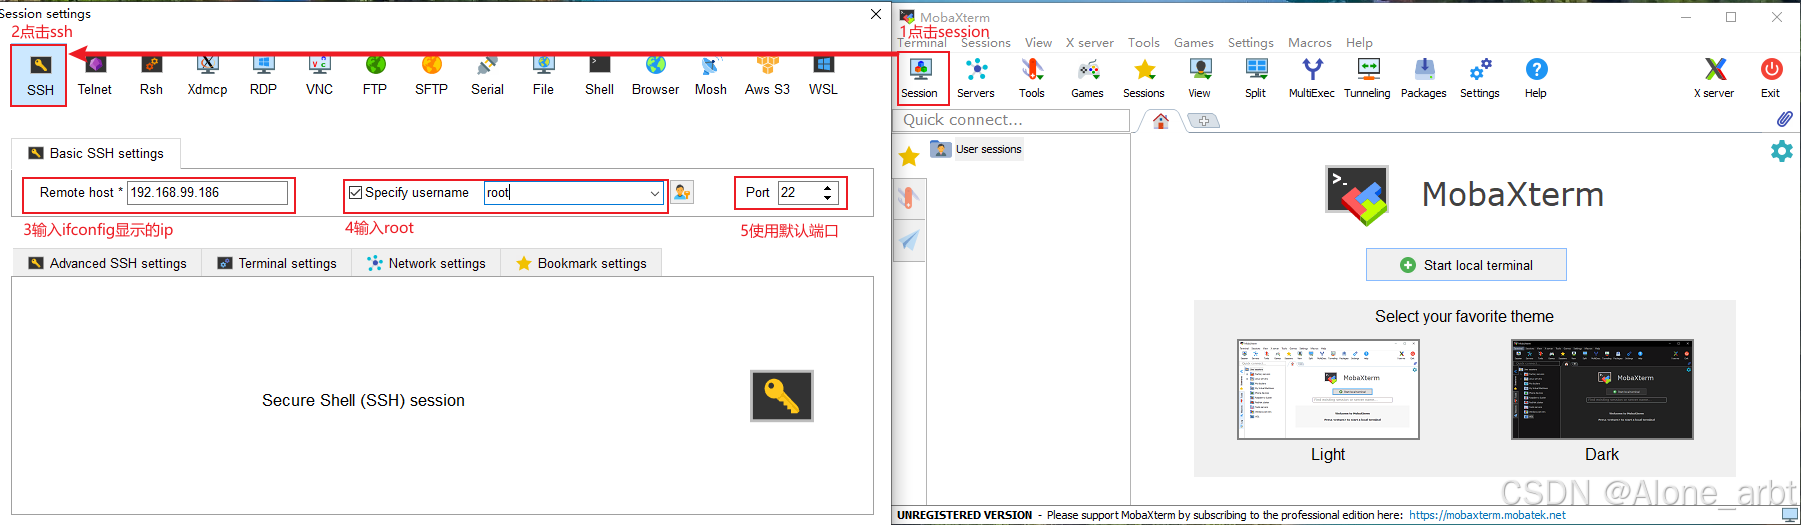Open Tools icon in MobaXterm toolbar
The image size is (1801, 525).
pos(1032,78)
